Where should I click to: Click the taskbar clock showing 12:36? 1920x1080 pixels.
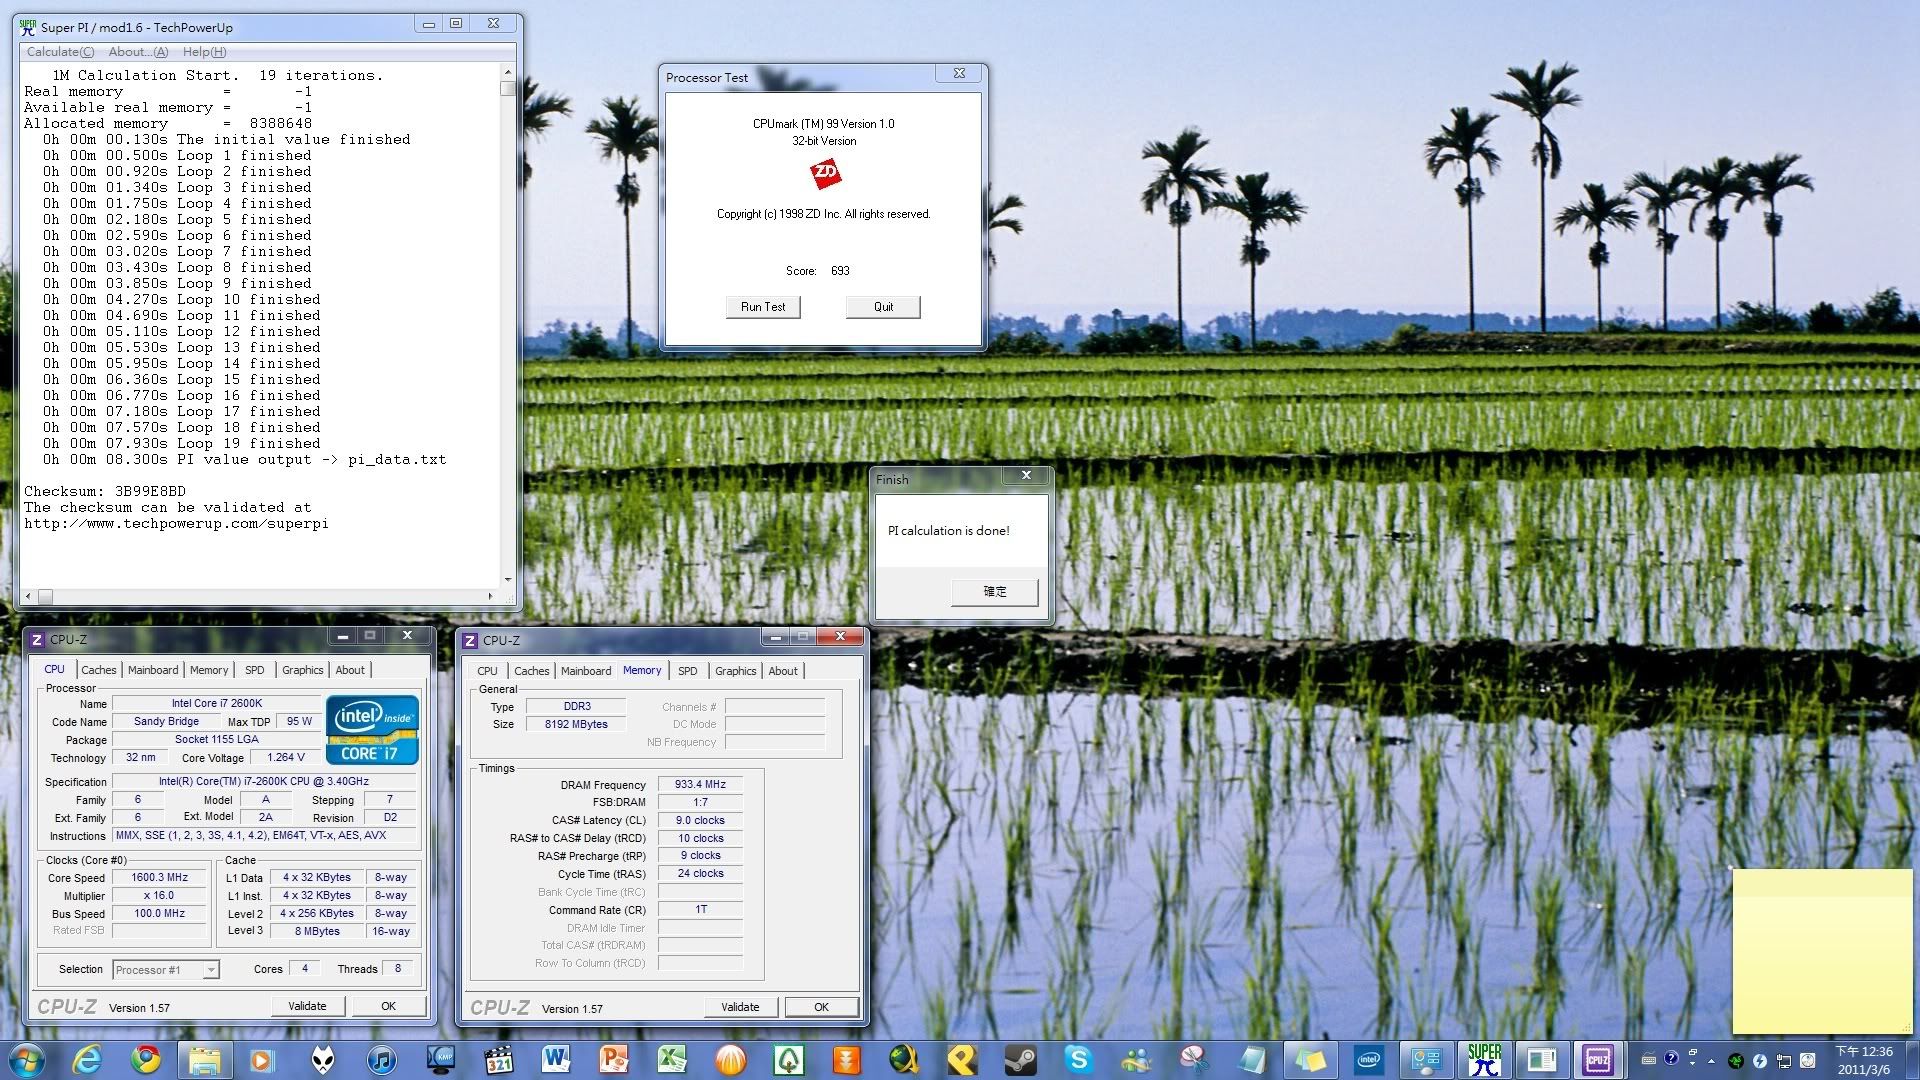point(1864,1060)
